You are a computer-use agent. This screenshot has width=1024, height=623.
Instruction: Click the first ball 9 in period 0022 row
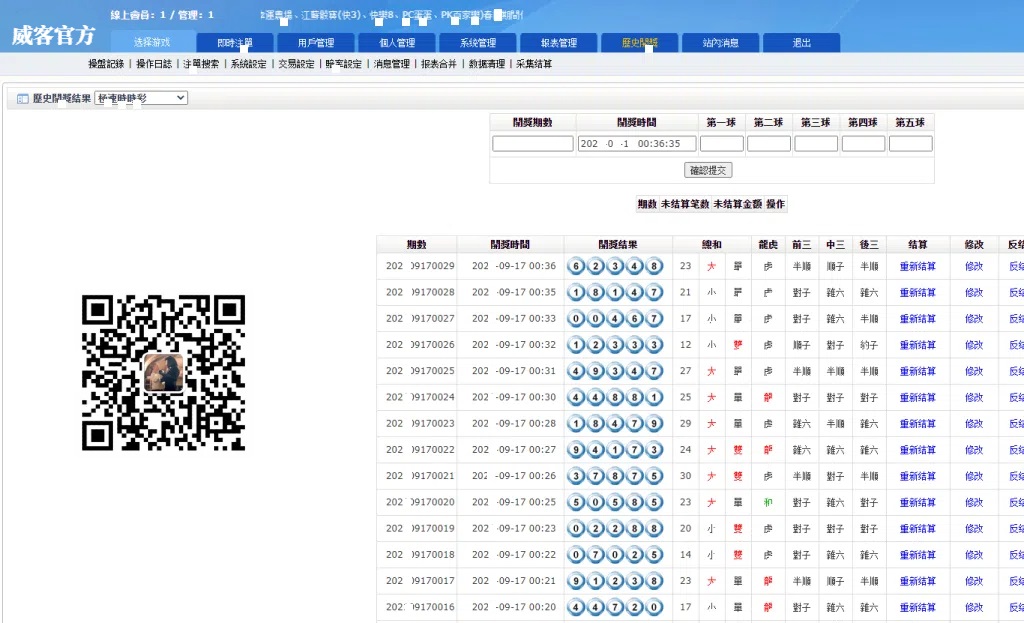(576, 450)
